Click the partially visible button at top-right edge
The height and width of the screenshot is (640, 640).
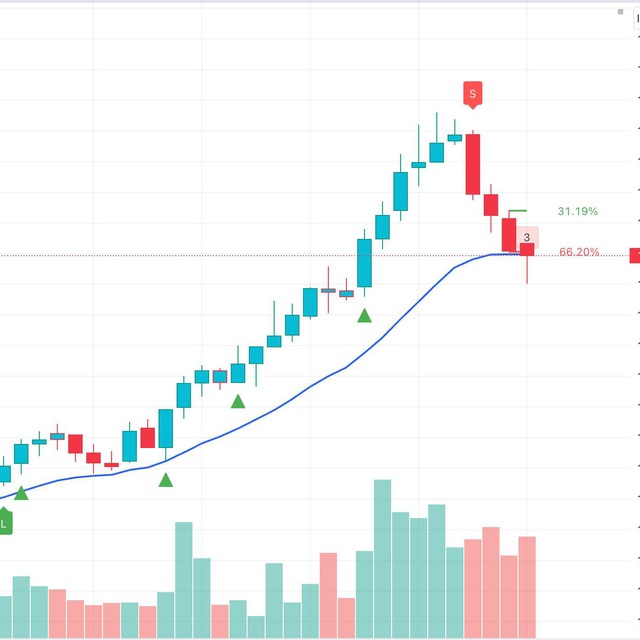coord(637,18)
